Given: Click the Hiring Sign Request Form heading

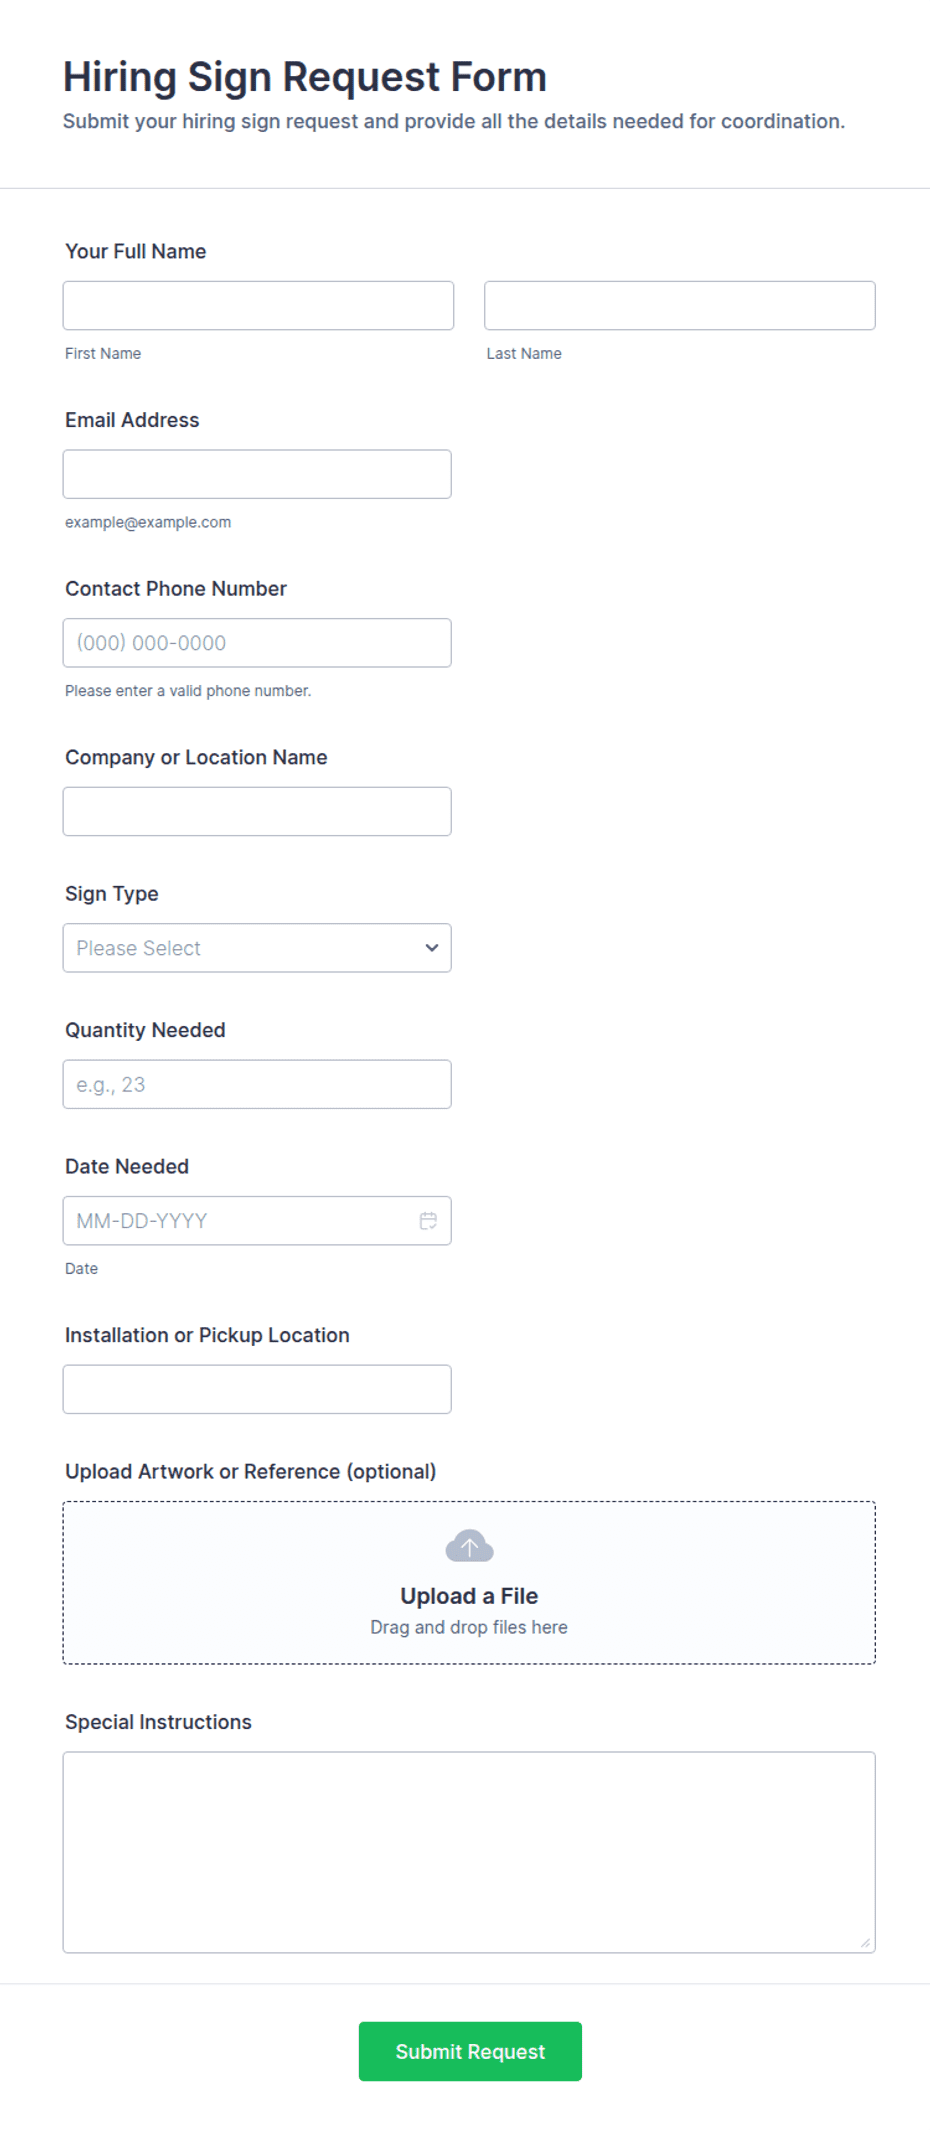Looking at the screenshot, I should pos(305,77).
